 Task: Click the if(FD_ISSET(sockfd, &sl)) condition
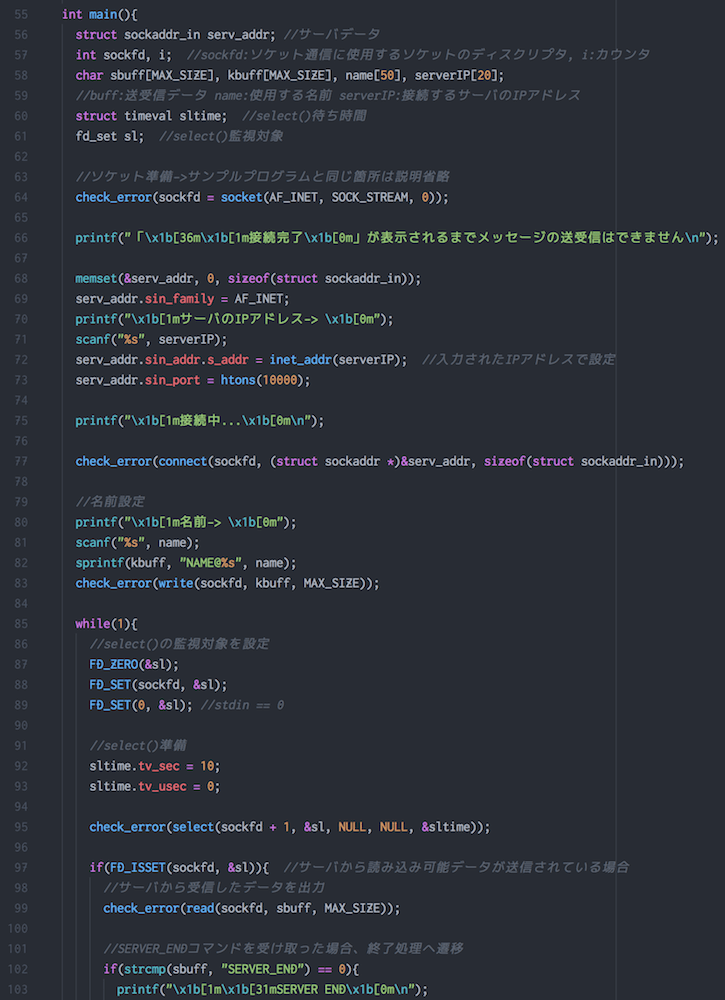(179, 868)
